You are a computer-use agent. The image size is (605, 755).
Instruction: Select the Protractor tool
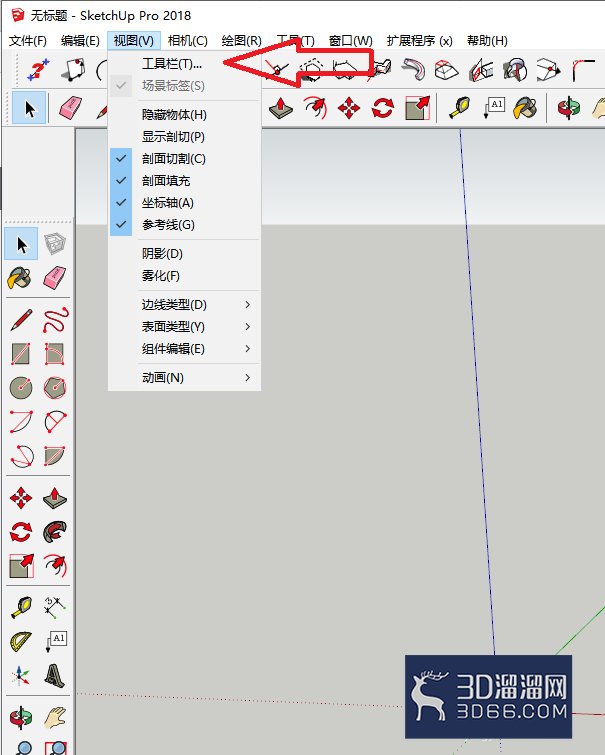21,642
